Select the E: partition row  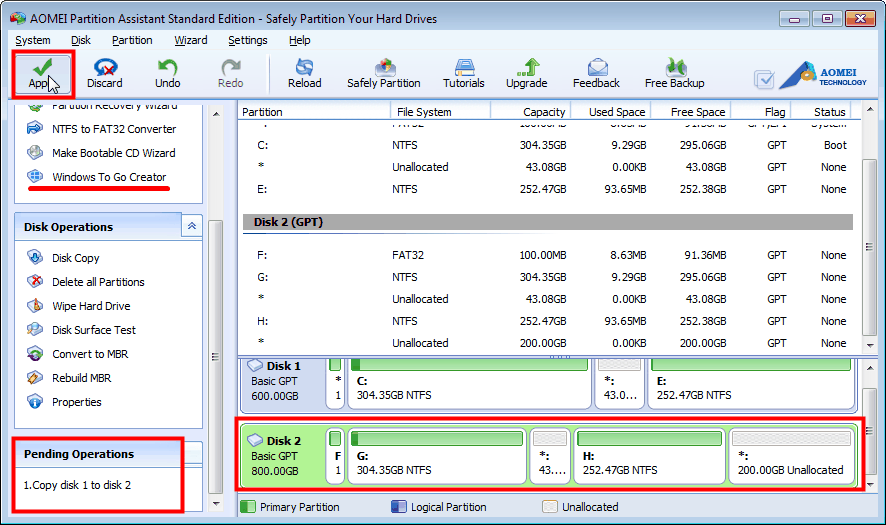548,189
